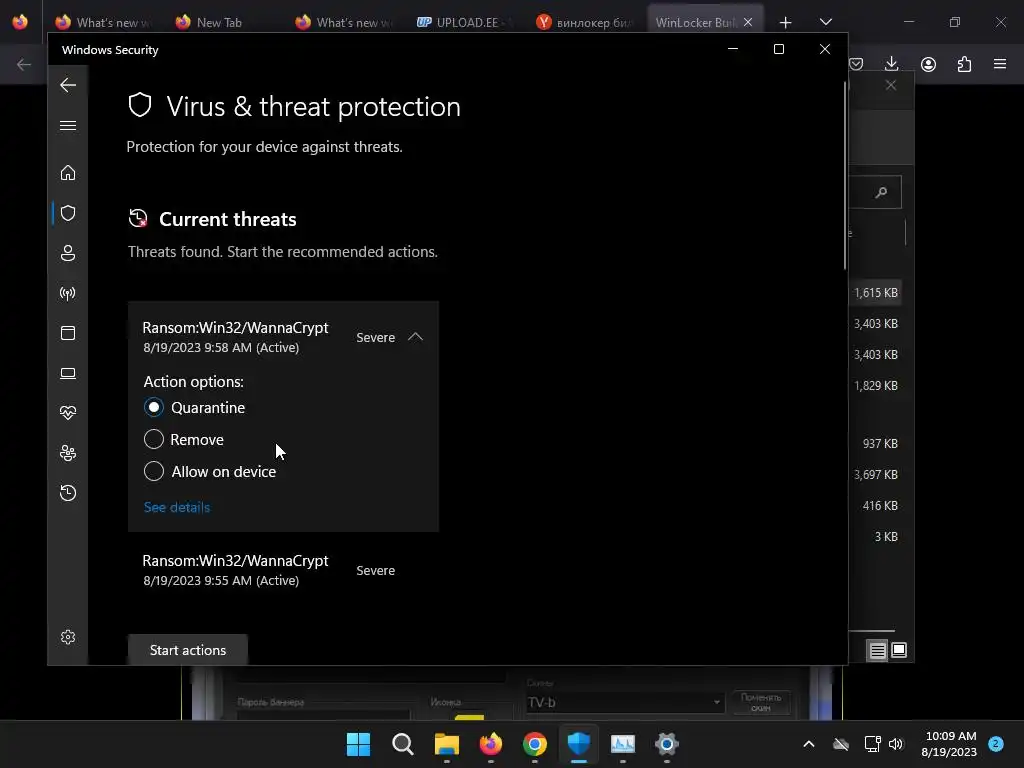1024x768 pixels.
Task: Open the Windows Start menu
Action: tap(358, 744)
